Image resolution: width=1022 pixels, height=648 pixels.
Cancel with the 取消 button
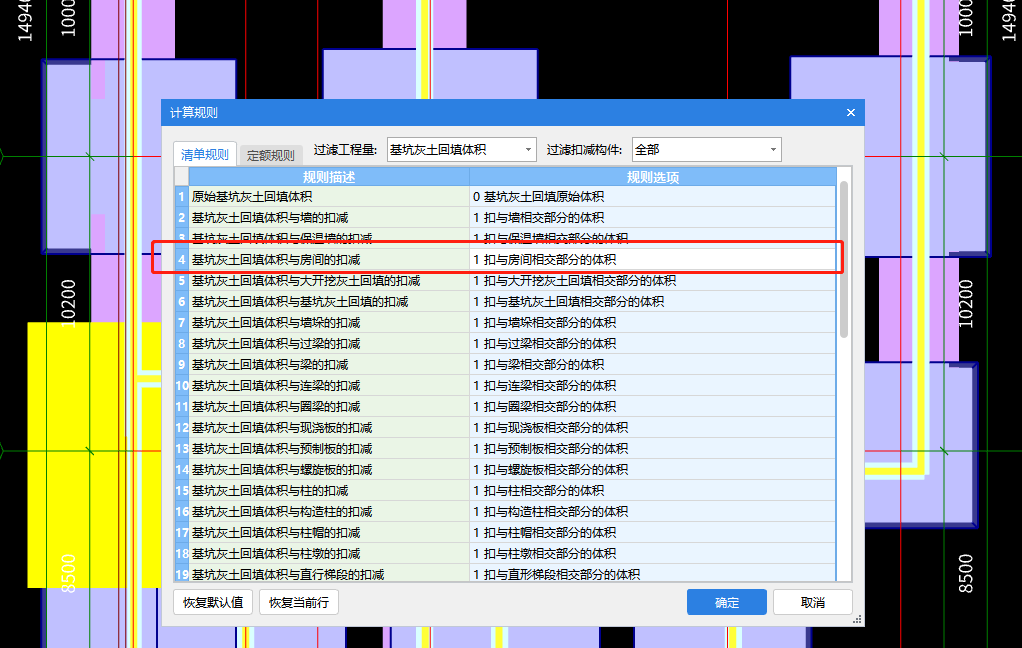click(x=813, y=602)
